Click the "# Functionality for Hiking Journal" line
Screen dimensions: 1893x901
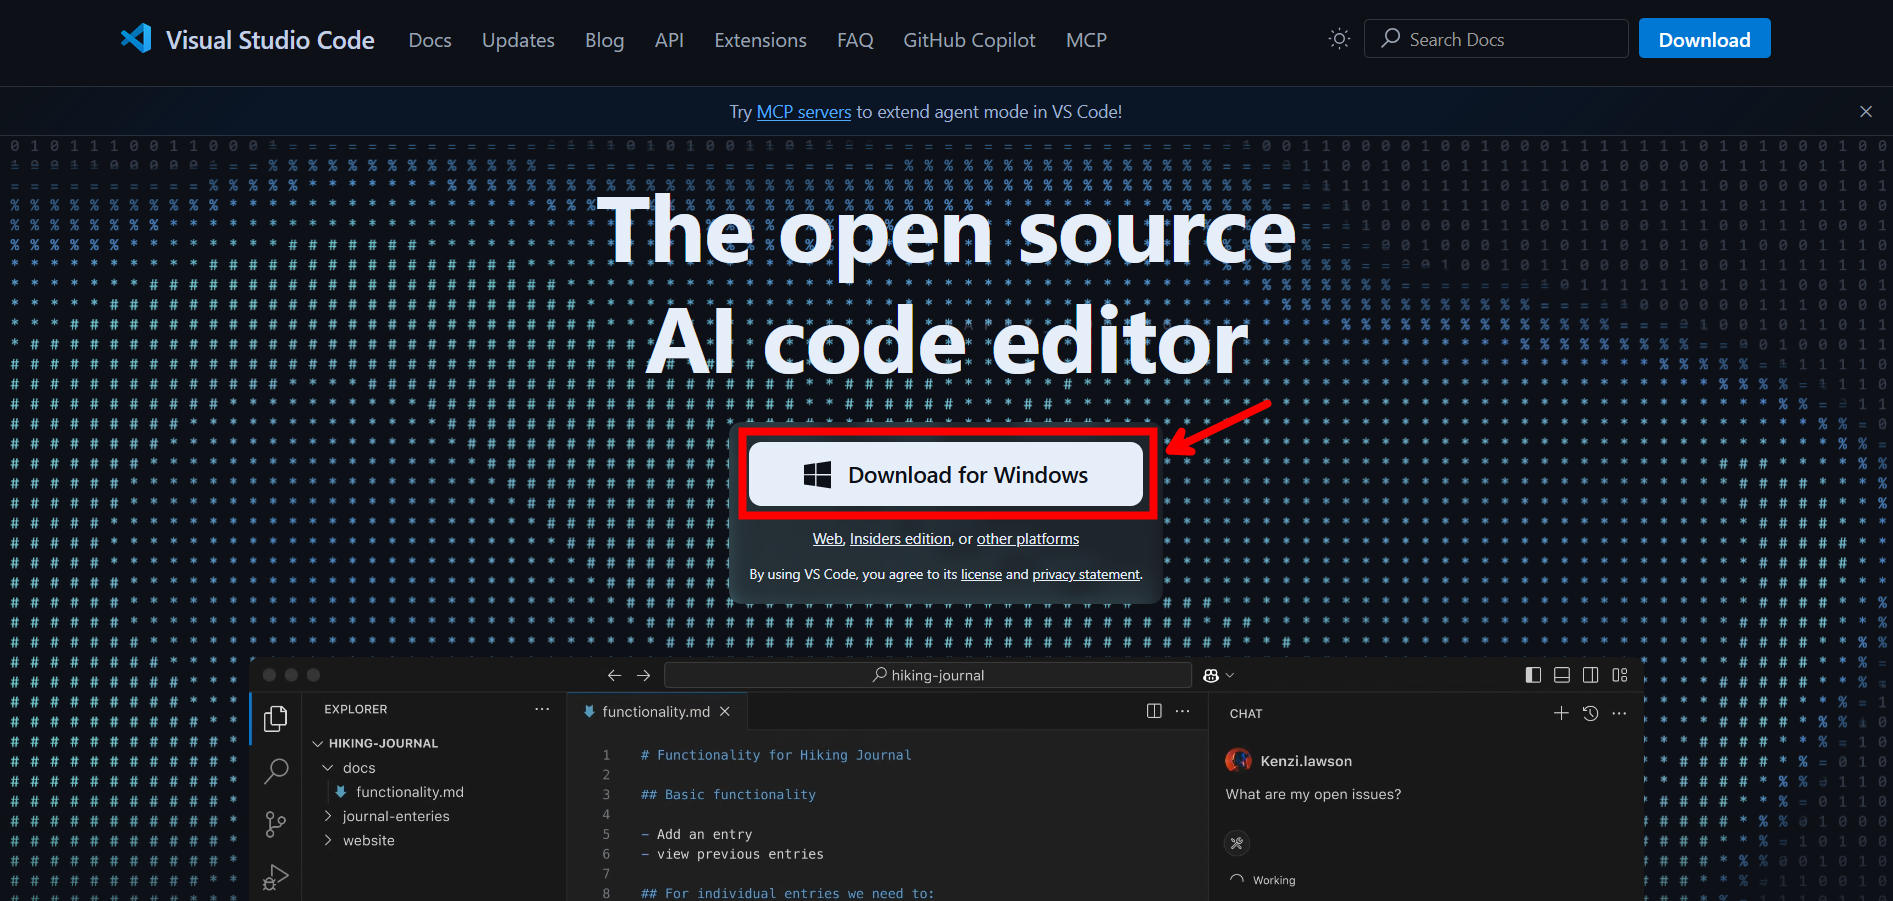click(776, 755)
